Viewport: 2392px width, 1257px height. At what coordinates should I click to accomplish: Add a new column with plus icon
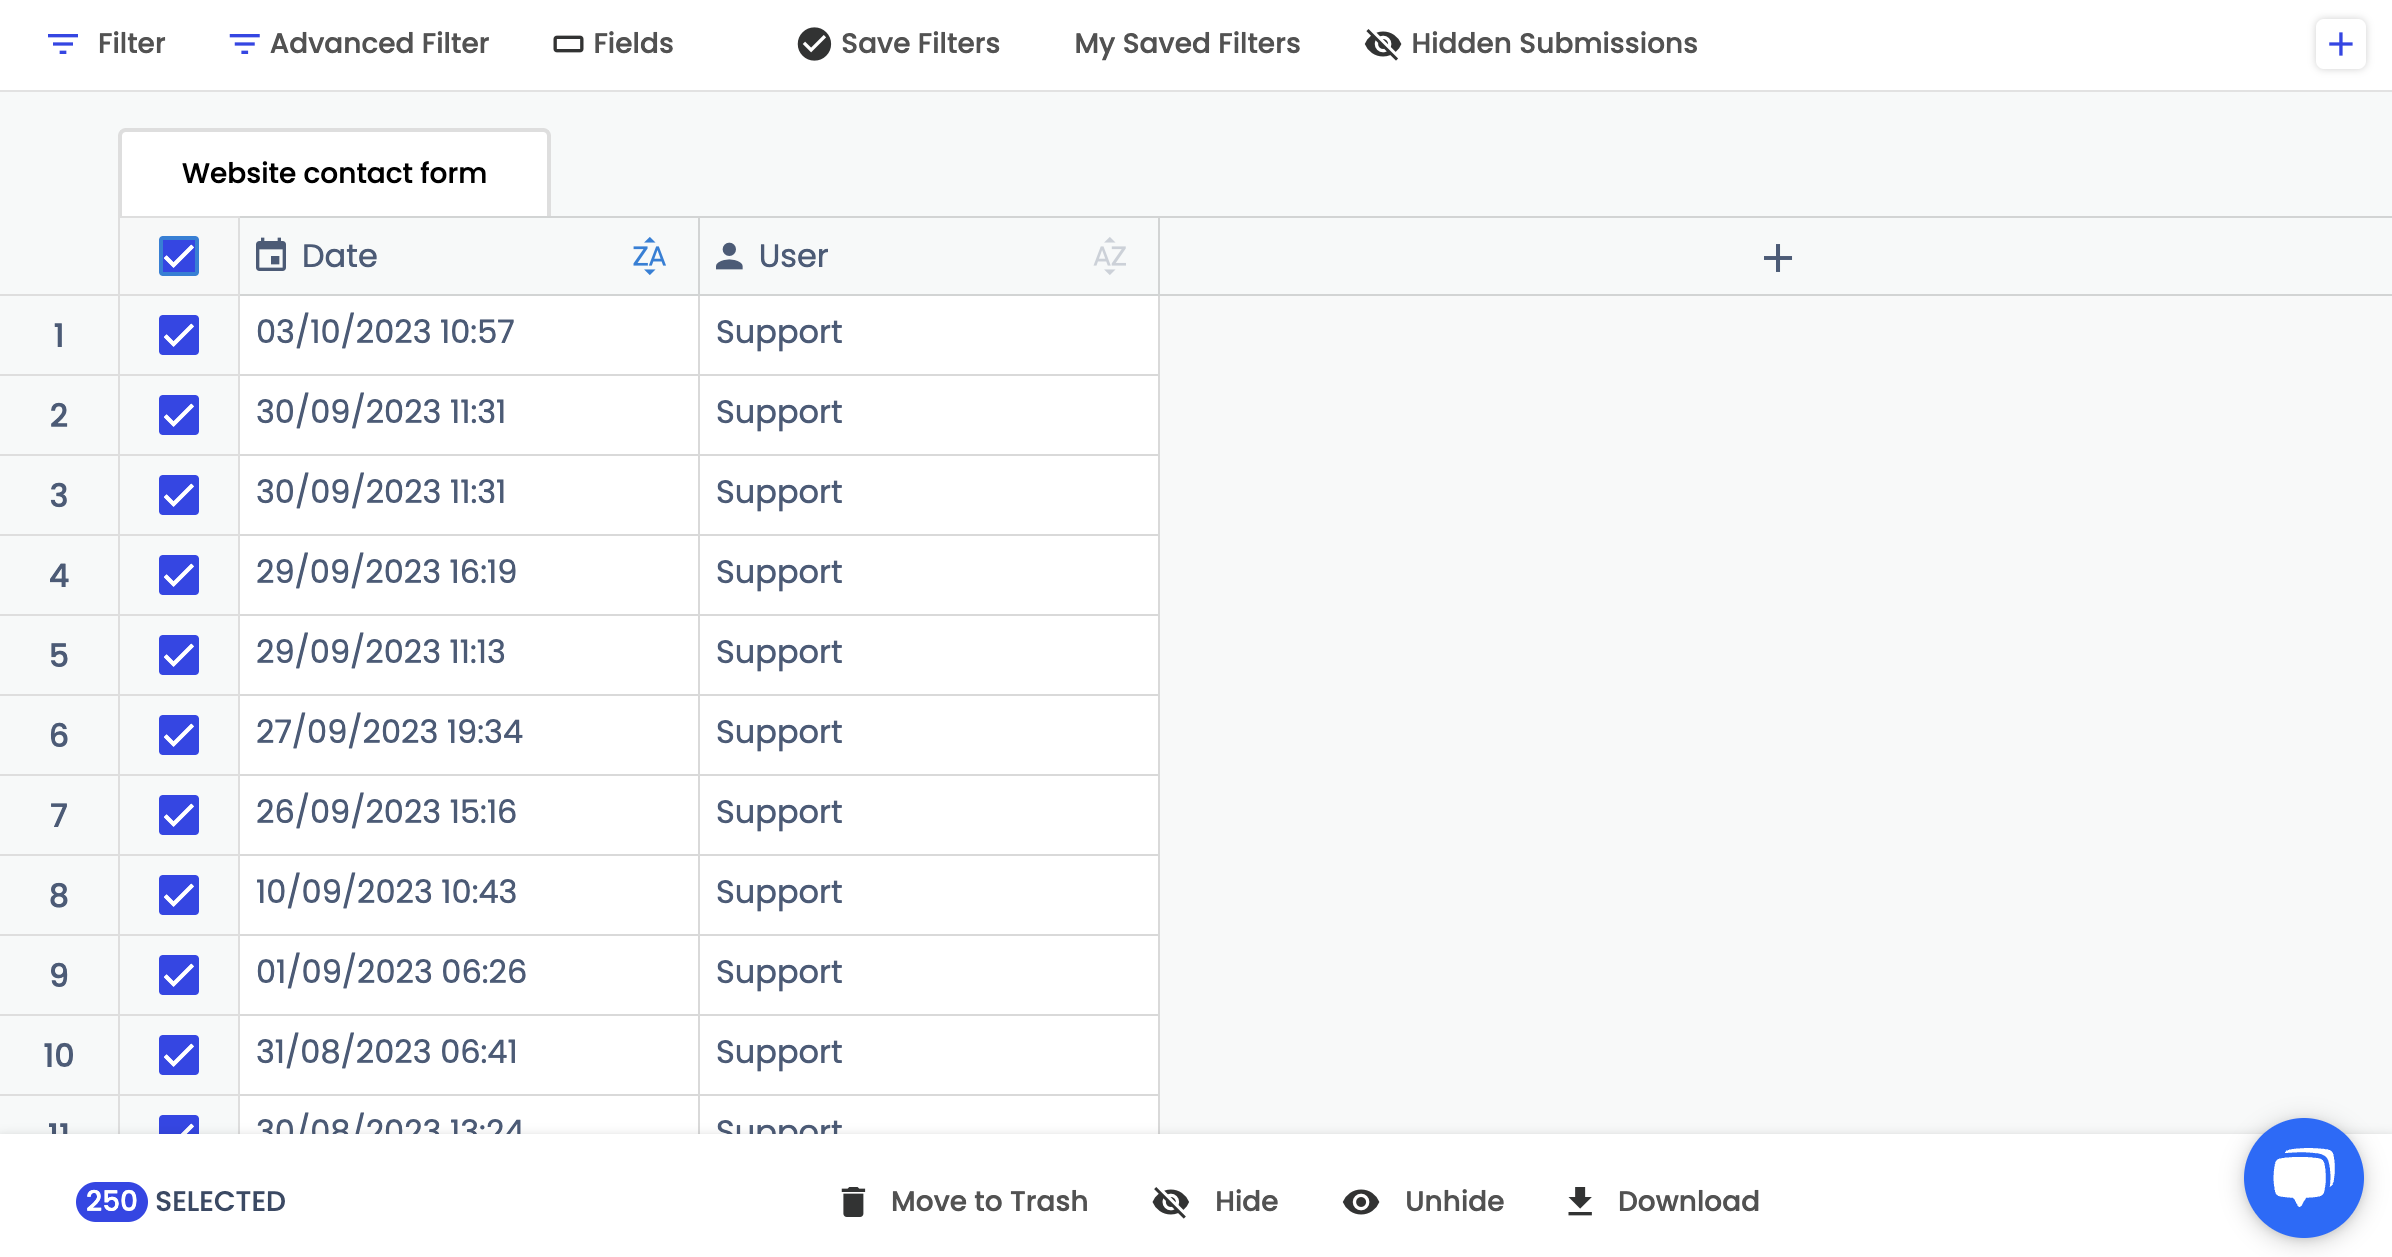coord(1777,258)
